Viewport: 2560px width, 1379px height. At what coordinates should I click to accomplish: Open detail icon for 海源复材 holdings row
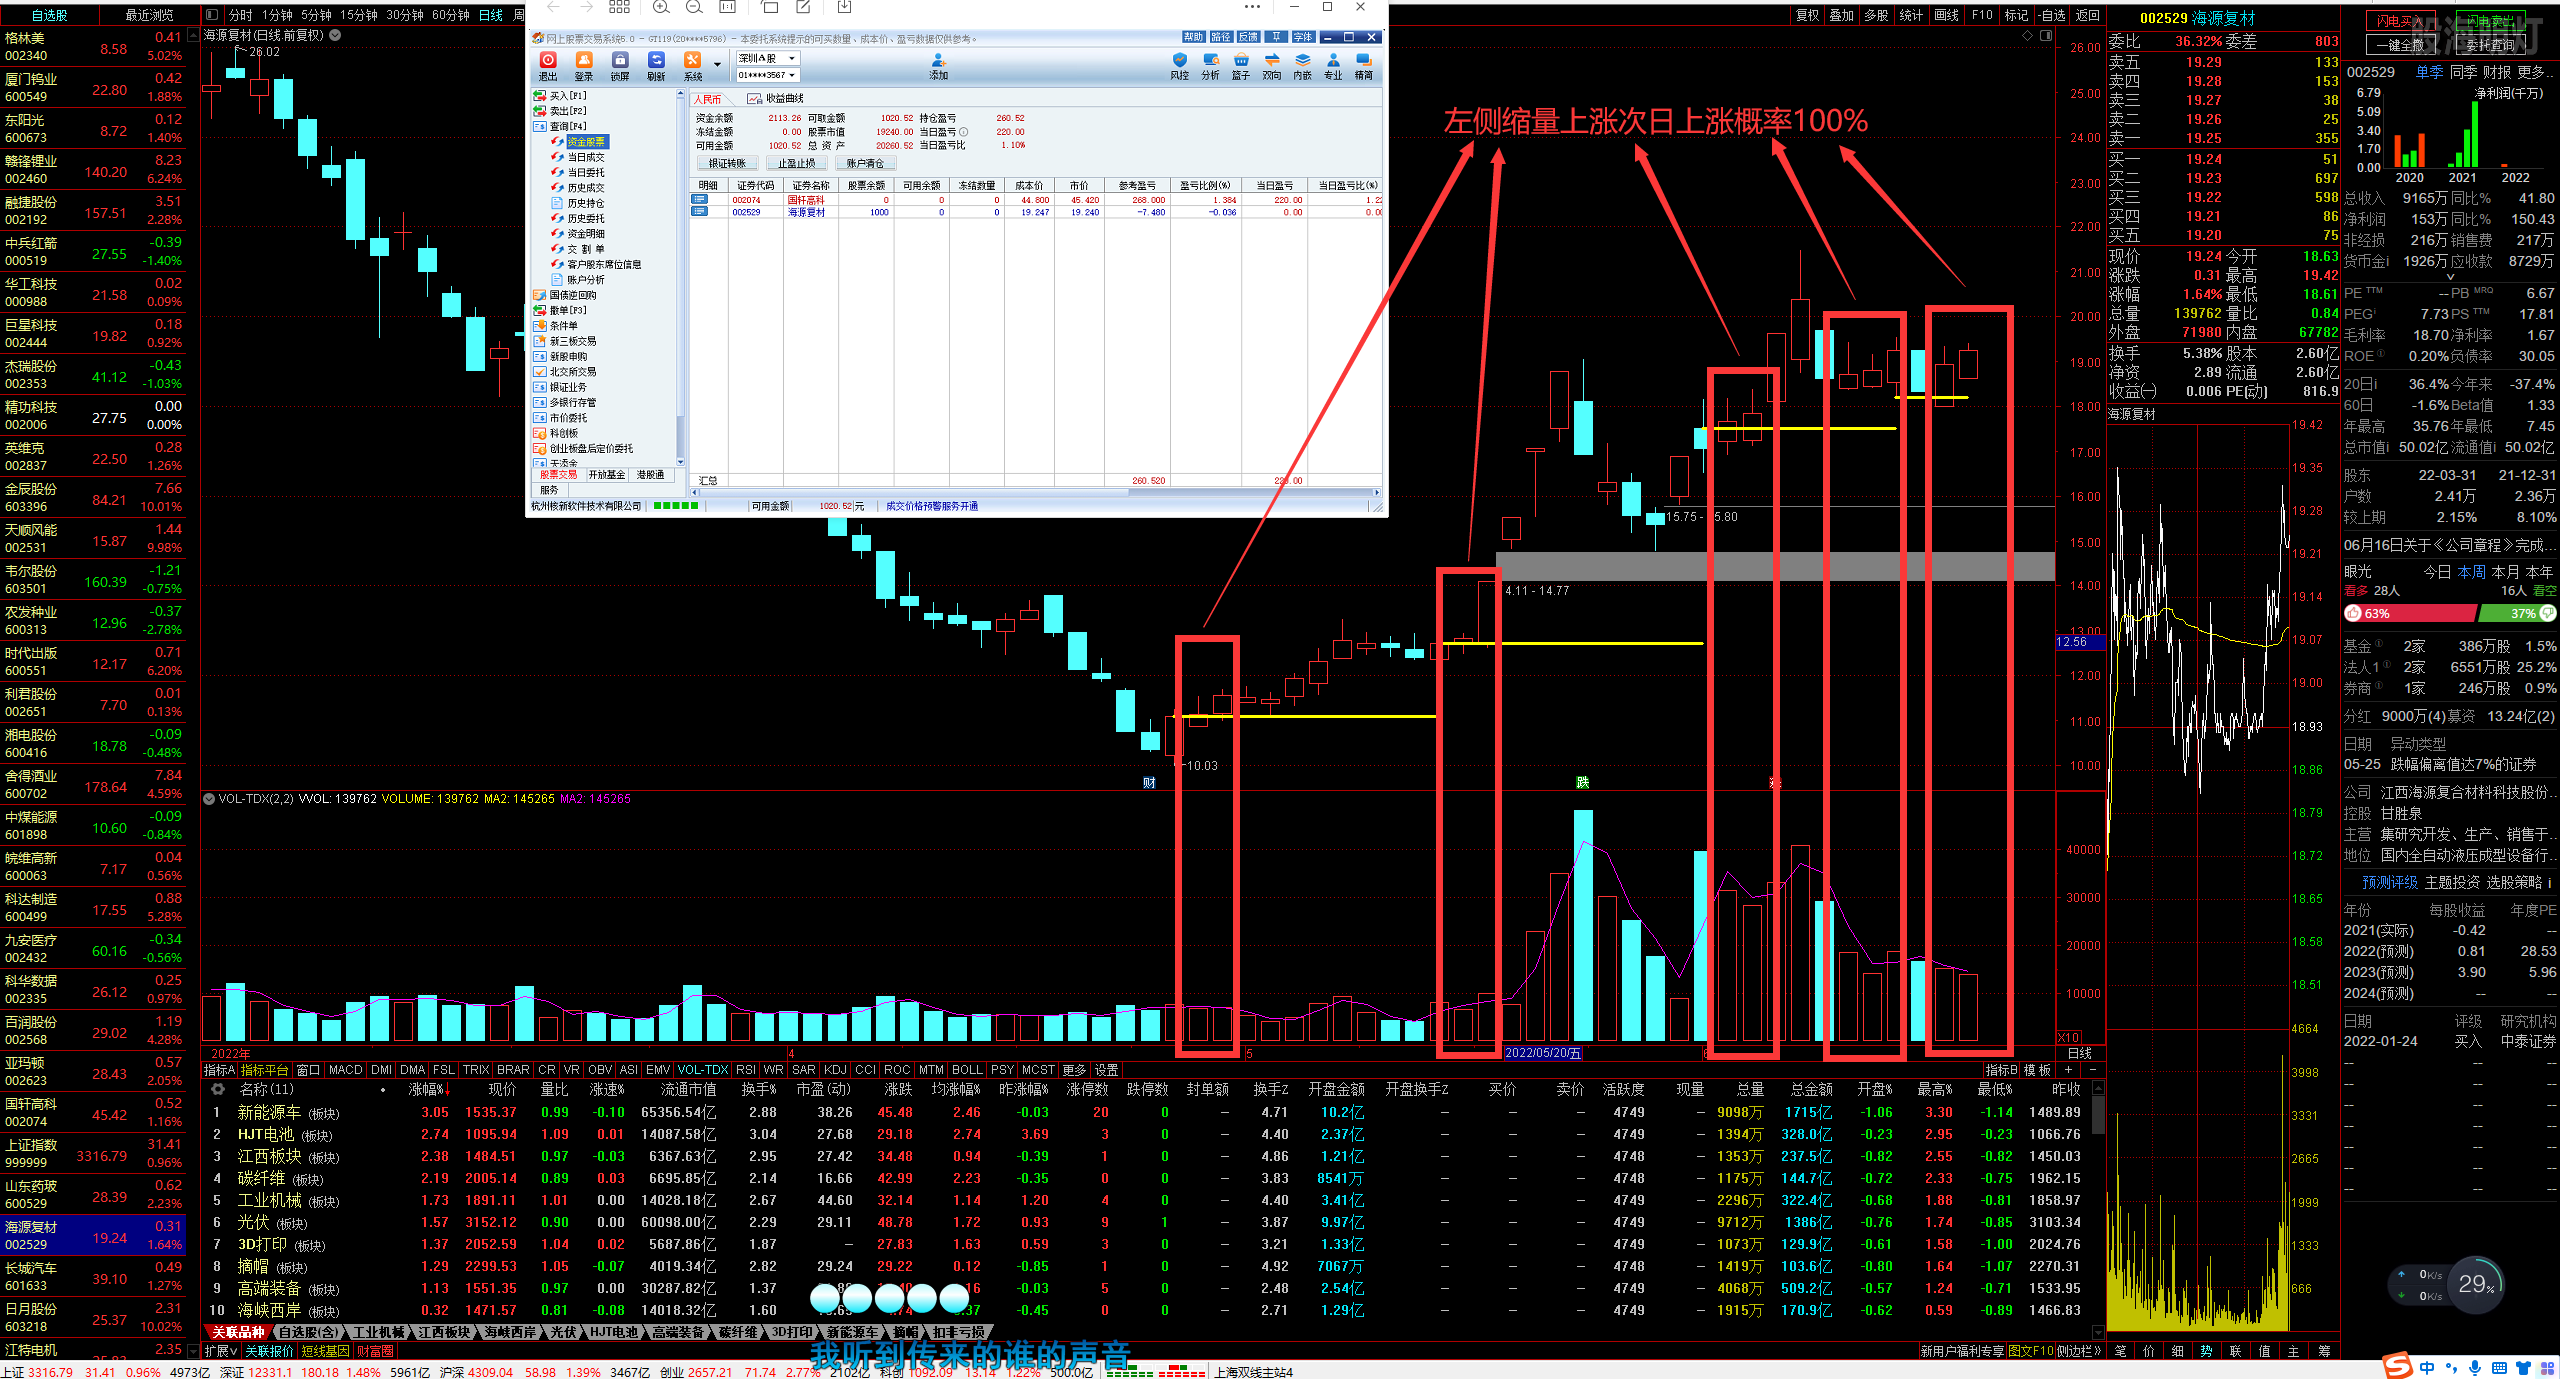click(700, 212)
